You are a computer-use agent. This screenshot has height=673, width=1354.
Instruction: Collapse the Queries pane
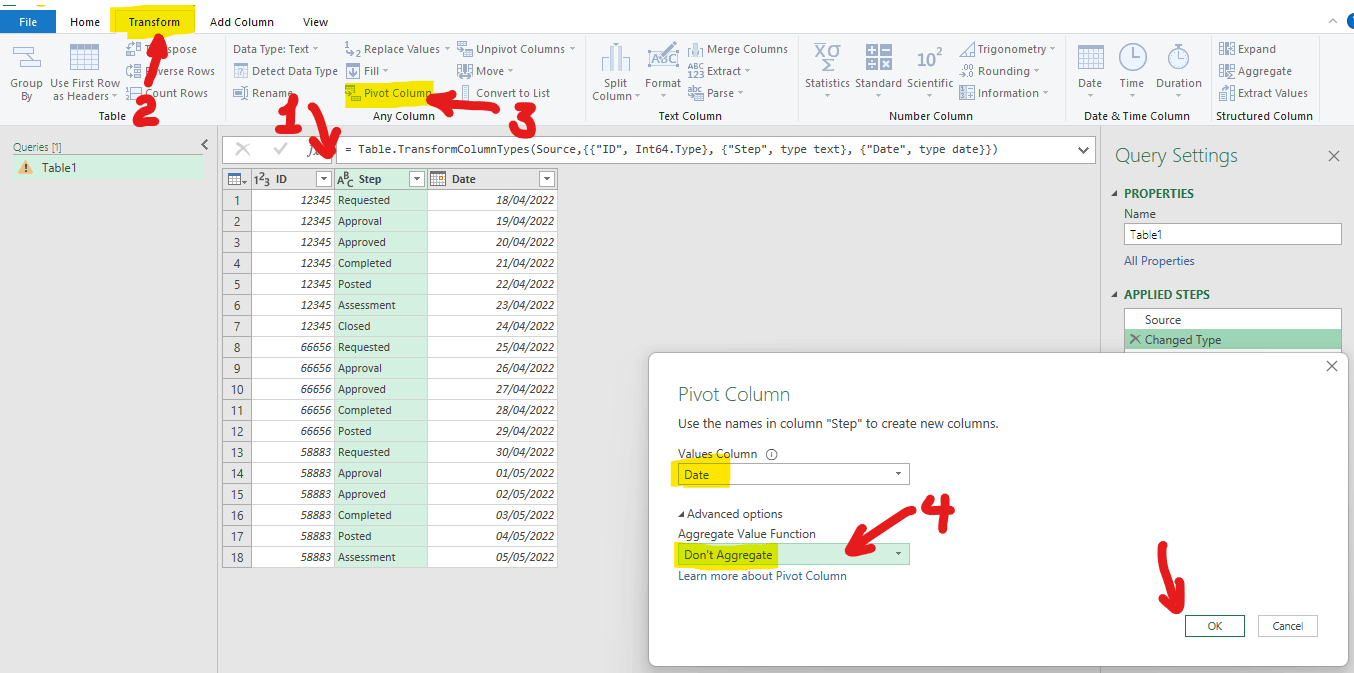pyautogui.click(x=205, y=145)
